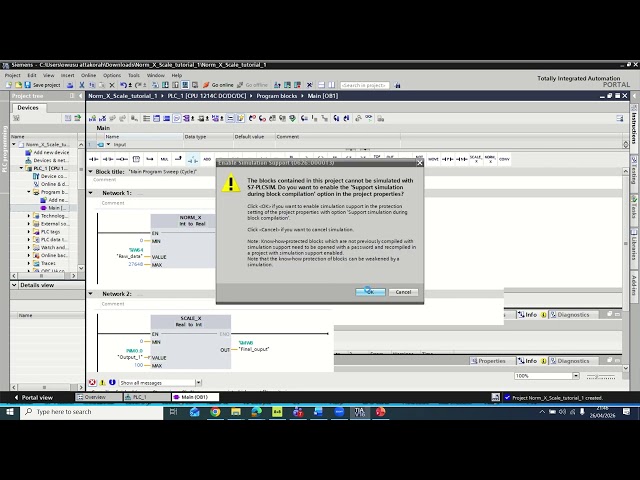Click the Save project button

pos(42,85)
